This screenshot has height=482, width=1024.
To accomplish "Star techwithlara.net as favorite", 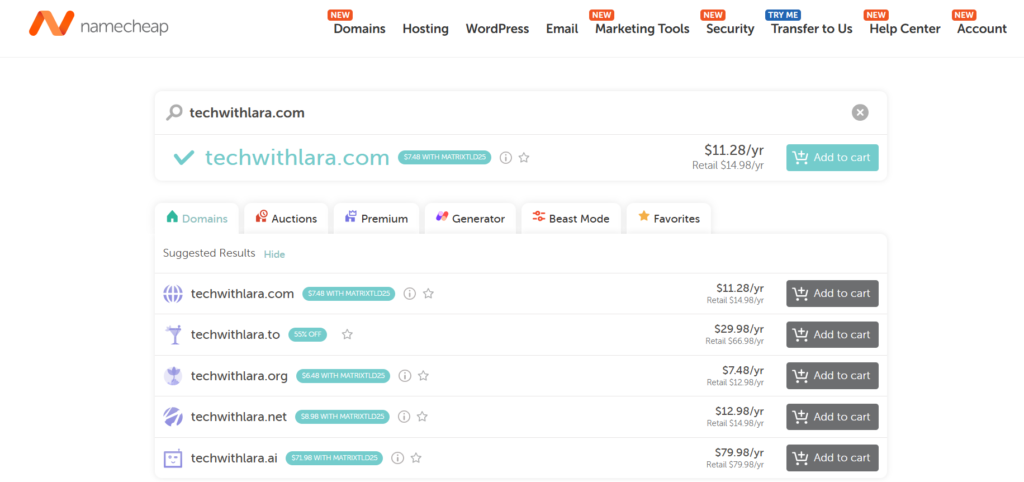I will click(423, 417).
